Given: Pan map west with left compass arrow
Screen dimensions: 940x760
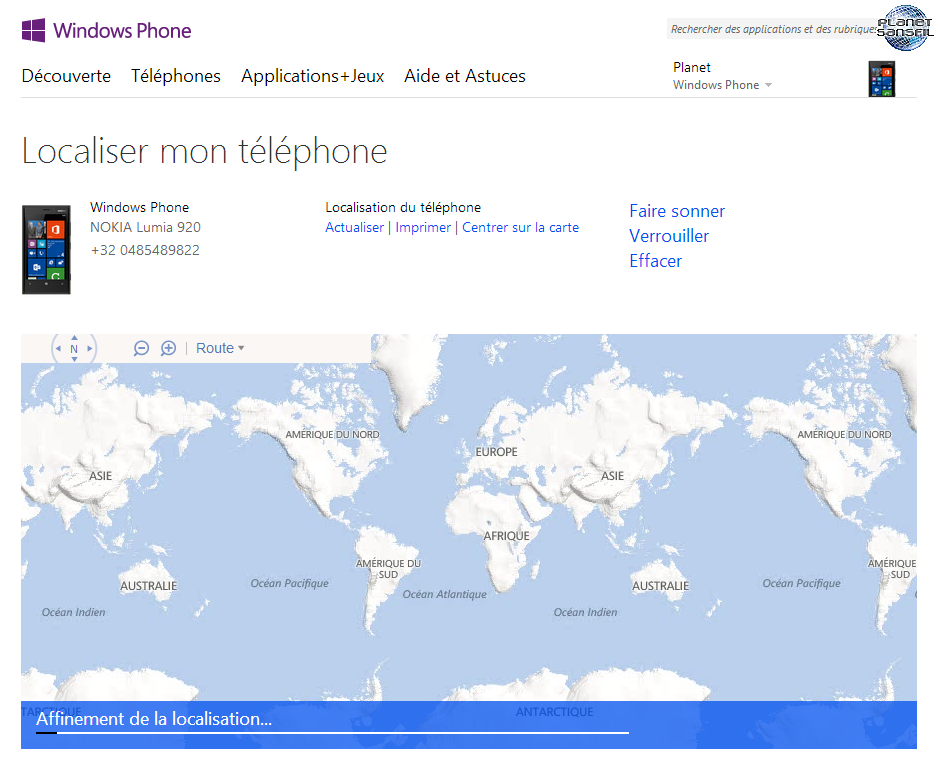Looking at the screenshot, I should pos(59,348).
